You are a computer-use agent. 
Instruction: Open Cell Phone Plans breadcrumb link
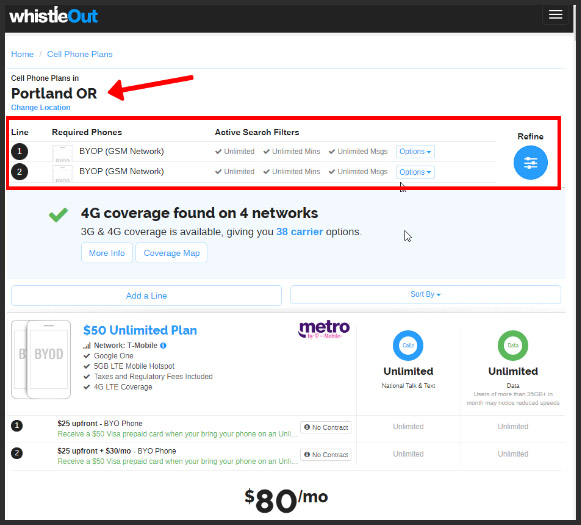coord(80,54)
